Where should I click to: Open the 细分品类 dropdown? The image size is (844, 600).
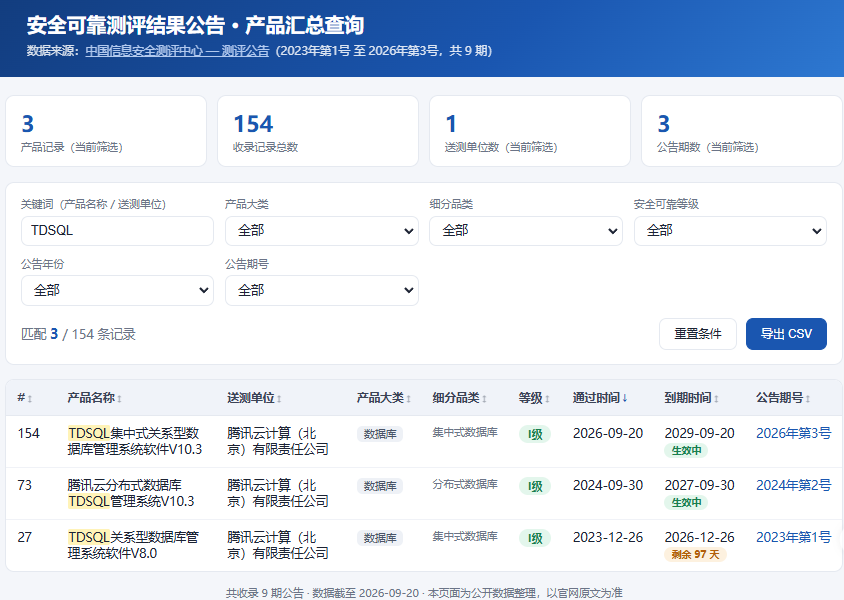[526, 231]
